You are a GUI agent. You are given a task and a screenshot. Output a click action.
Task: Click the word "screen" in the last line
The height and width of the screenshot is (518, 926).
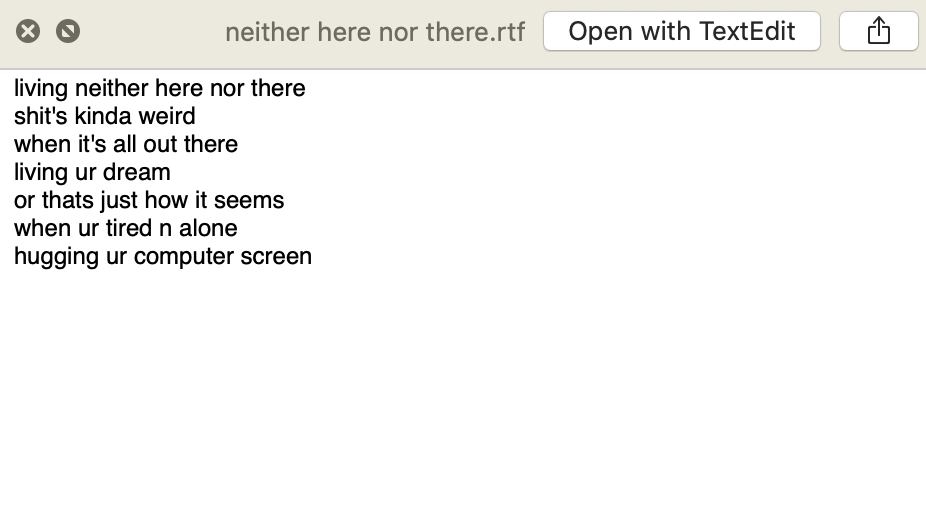click(275, 256)
